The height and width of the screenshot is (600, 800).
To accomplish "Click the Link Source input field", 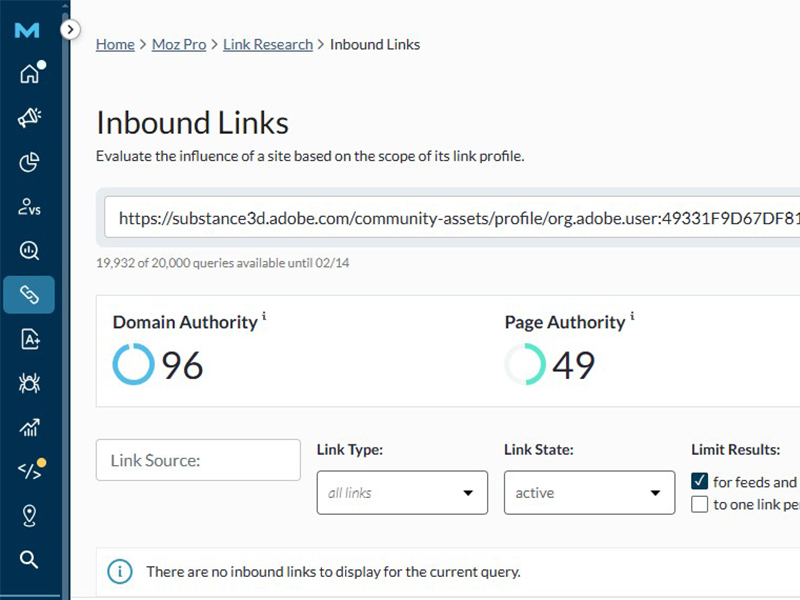I will [x=198, y=460].
